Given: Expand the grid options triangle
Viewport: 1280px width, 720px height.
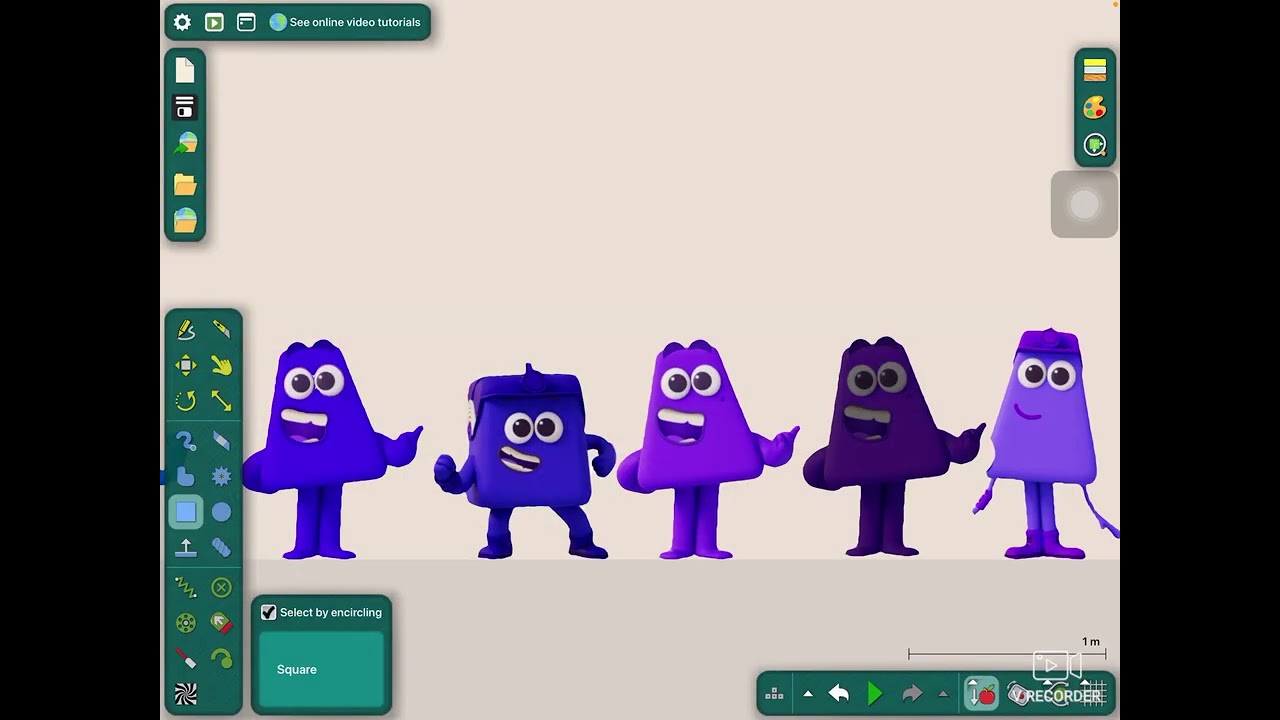Looking at the screenshot, I should (x=1085, y=684).
